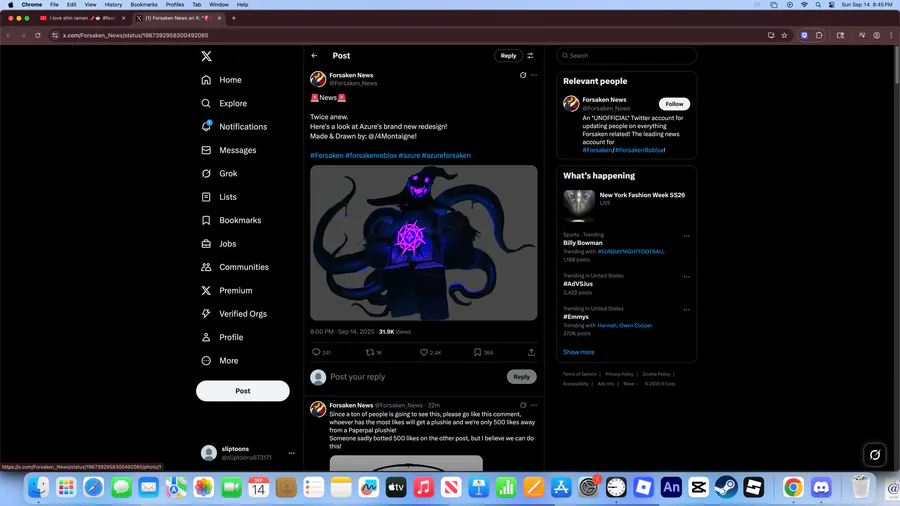Open the #AdVSJus trend
The height and width of the screenshot is (506, 900).
(x=578, y=284)
